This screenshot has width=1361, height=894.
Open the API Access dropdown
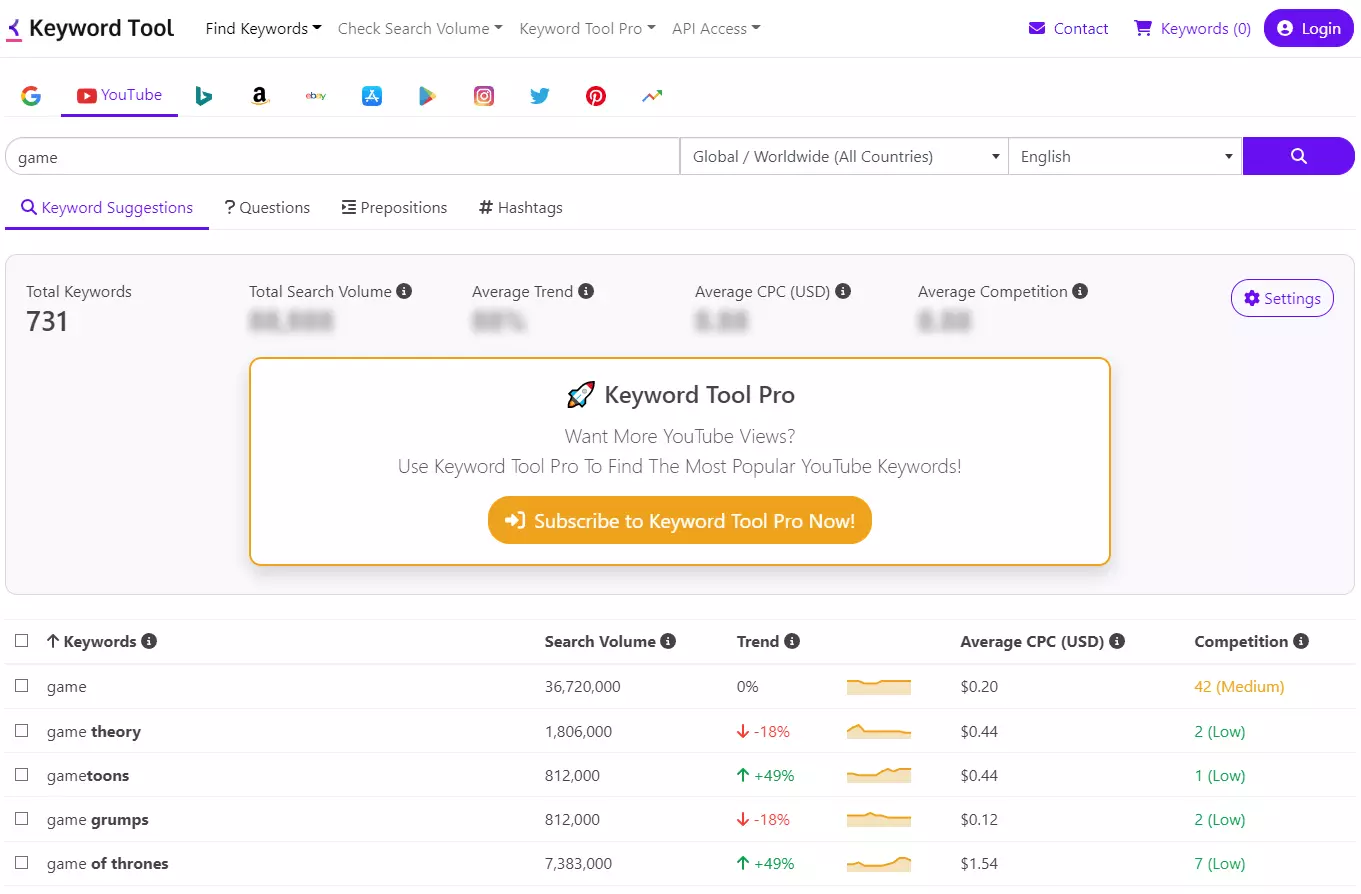716,28
